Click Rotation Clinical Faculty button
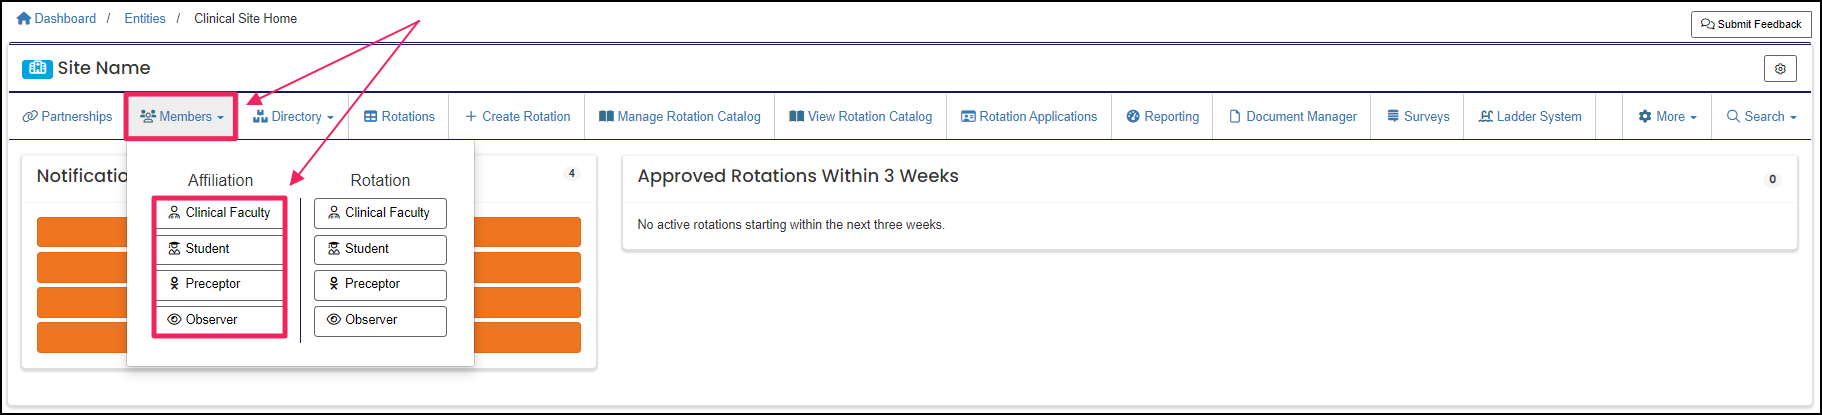This screenshot has height=415, width=1822. coord(380,213)
